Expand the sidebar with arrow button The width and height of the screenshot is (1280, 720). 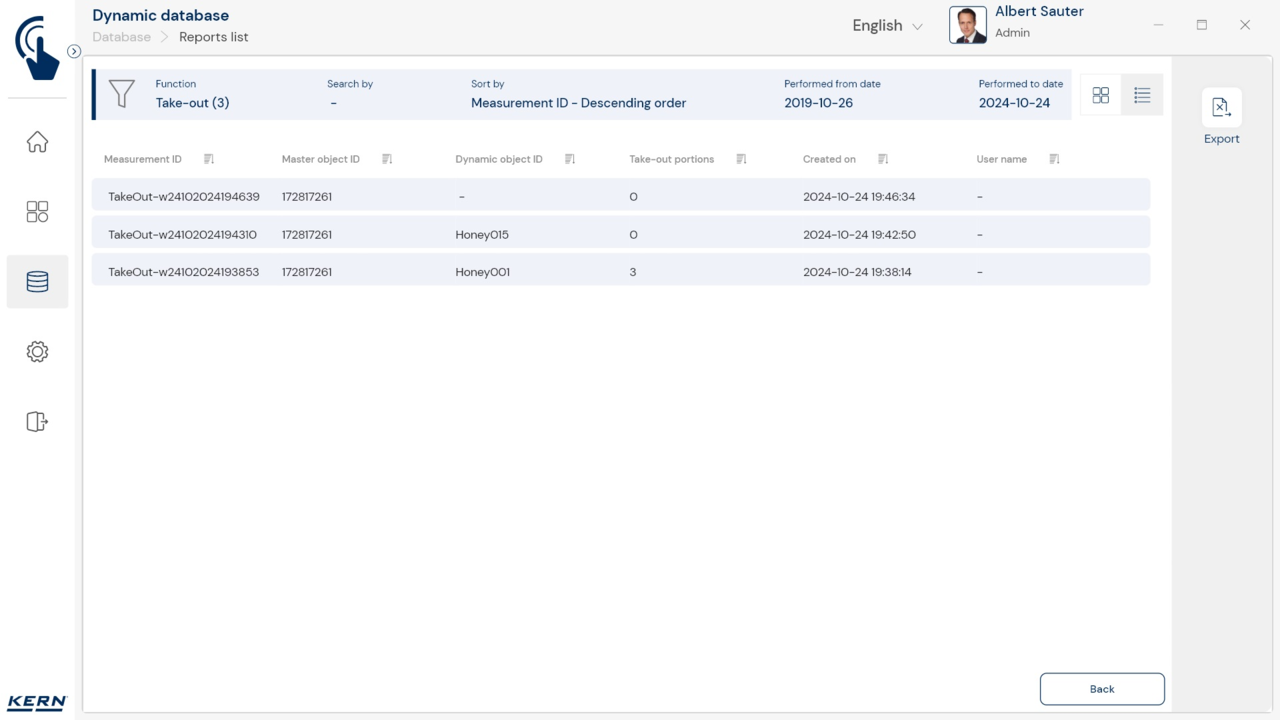[74, 51]
